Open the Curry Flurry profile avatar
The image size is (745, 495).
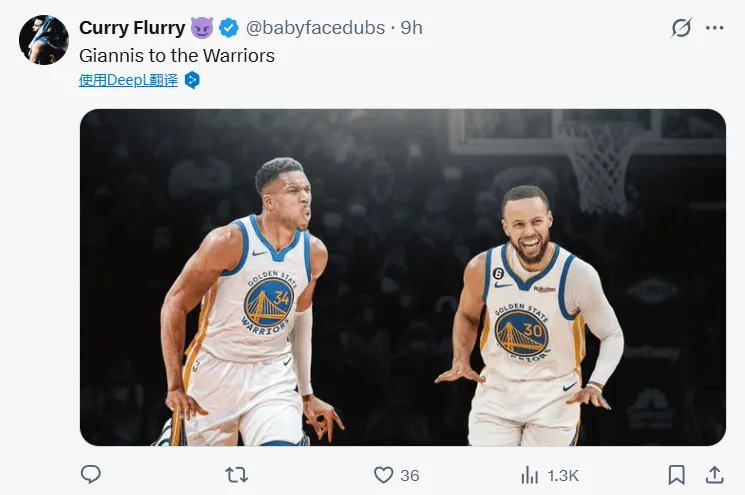pos(43,40)
